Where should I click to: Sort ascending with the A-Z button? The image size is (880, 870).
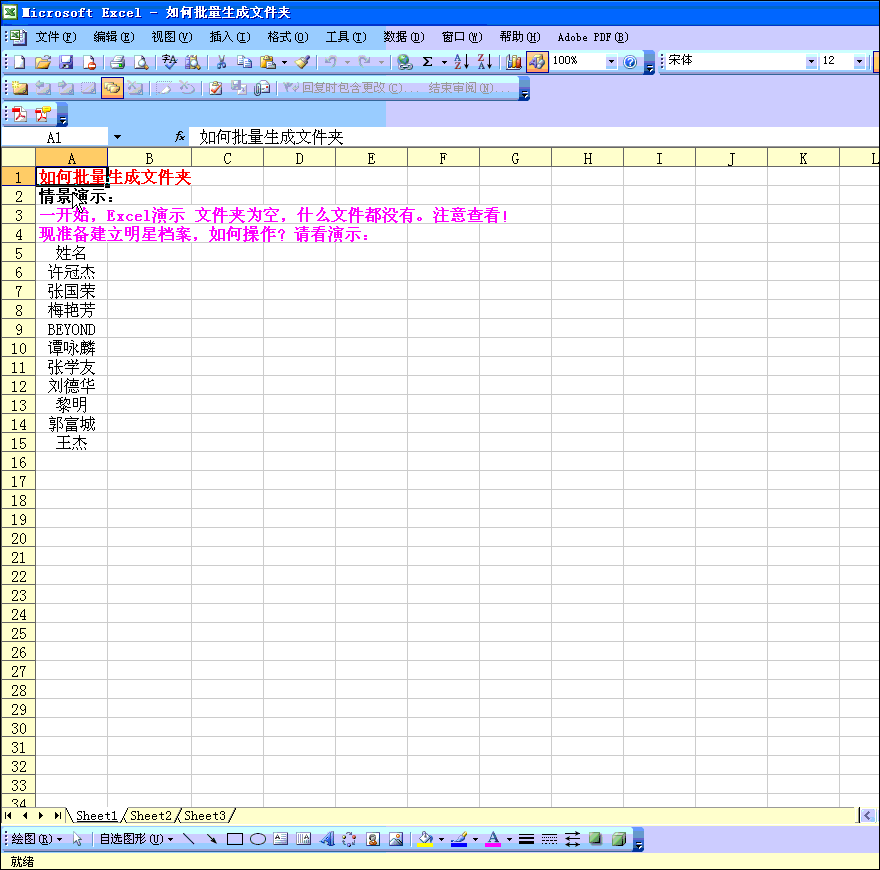coord(461,62)
